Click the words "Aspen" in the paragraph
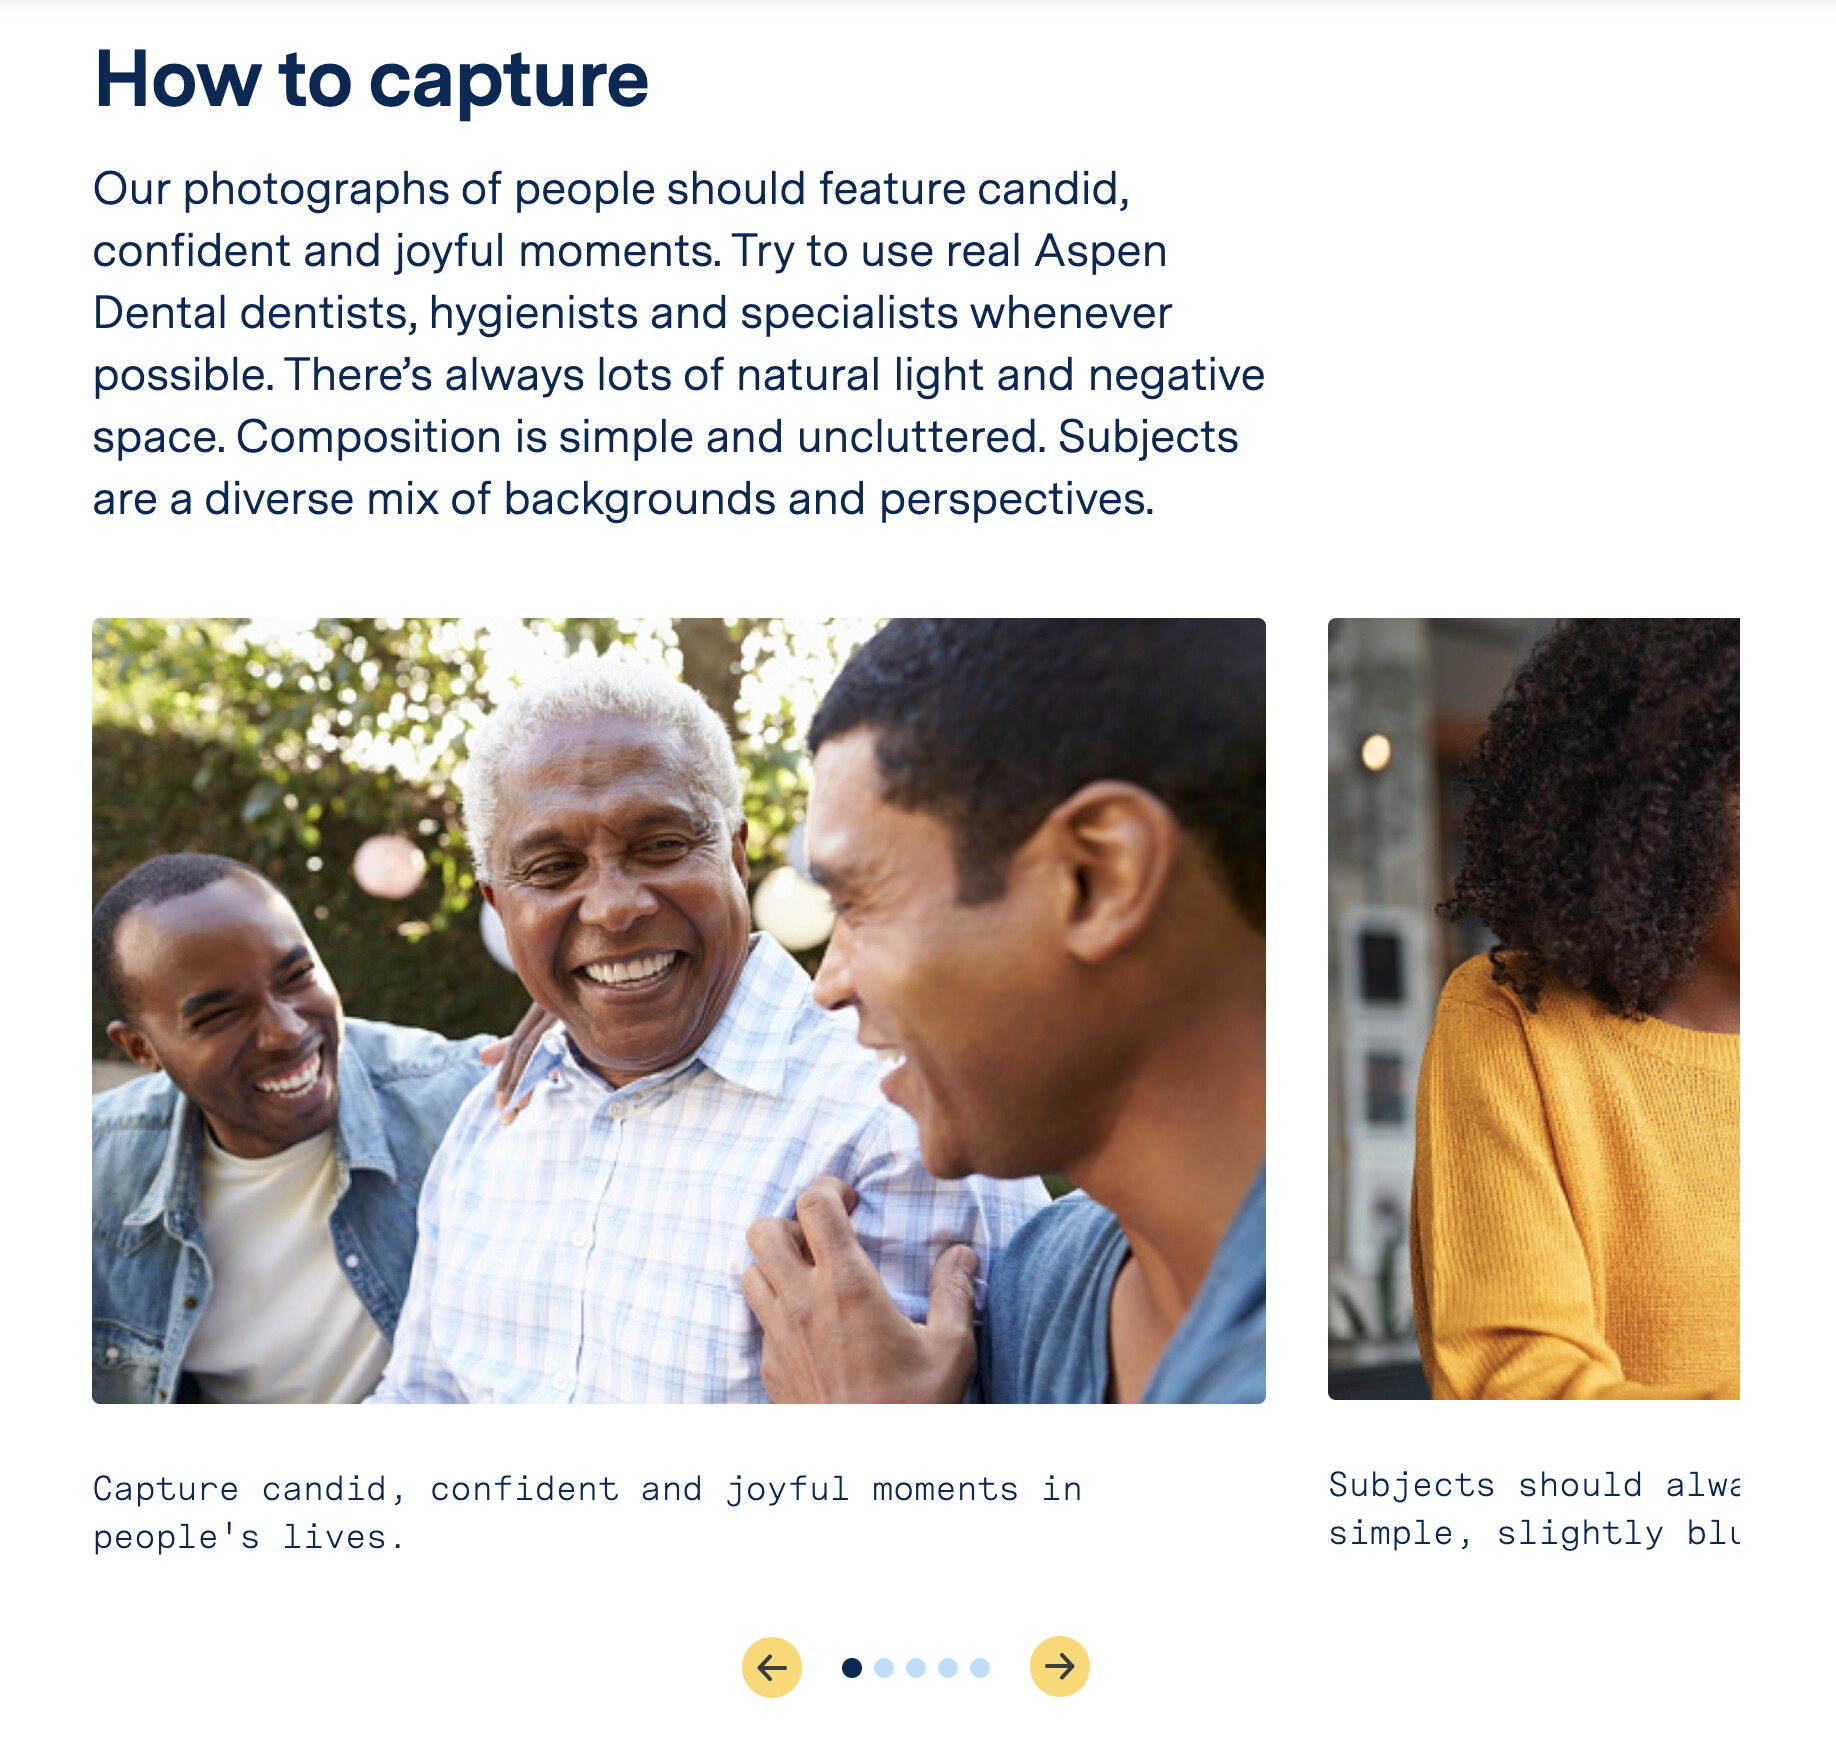The image size is (1836, 1750). tap(1100, 252)
